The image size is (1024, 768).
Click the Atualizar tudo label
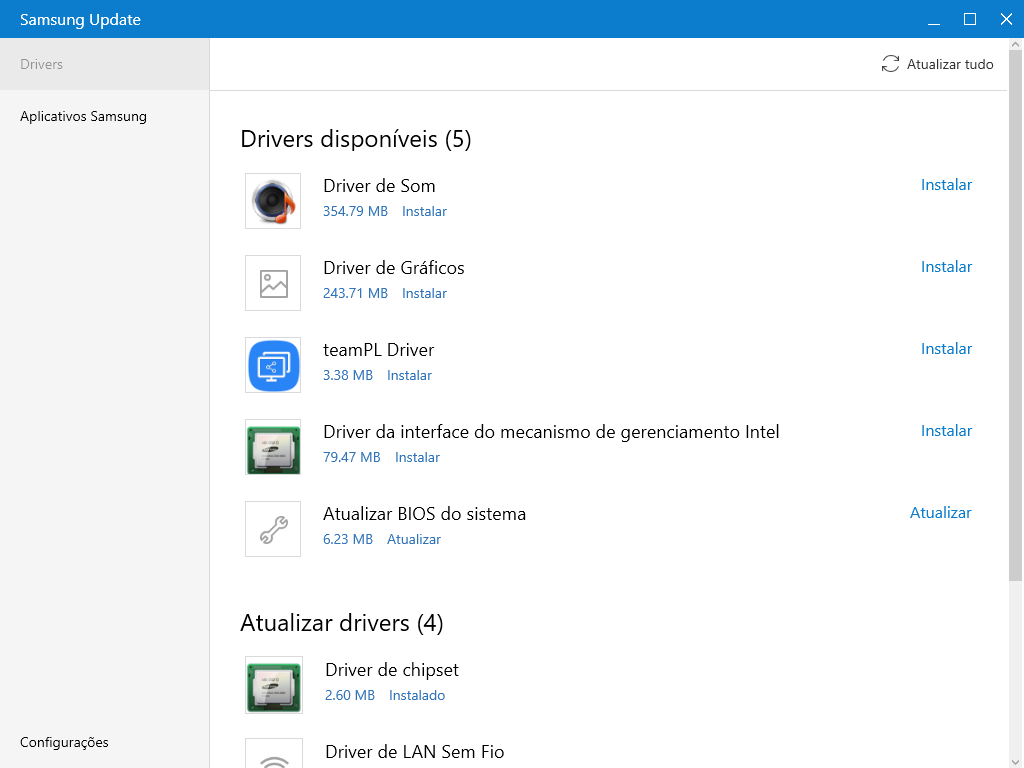coord(950,64)
